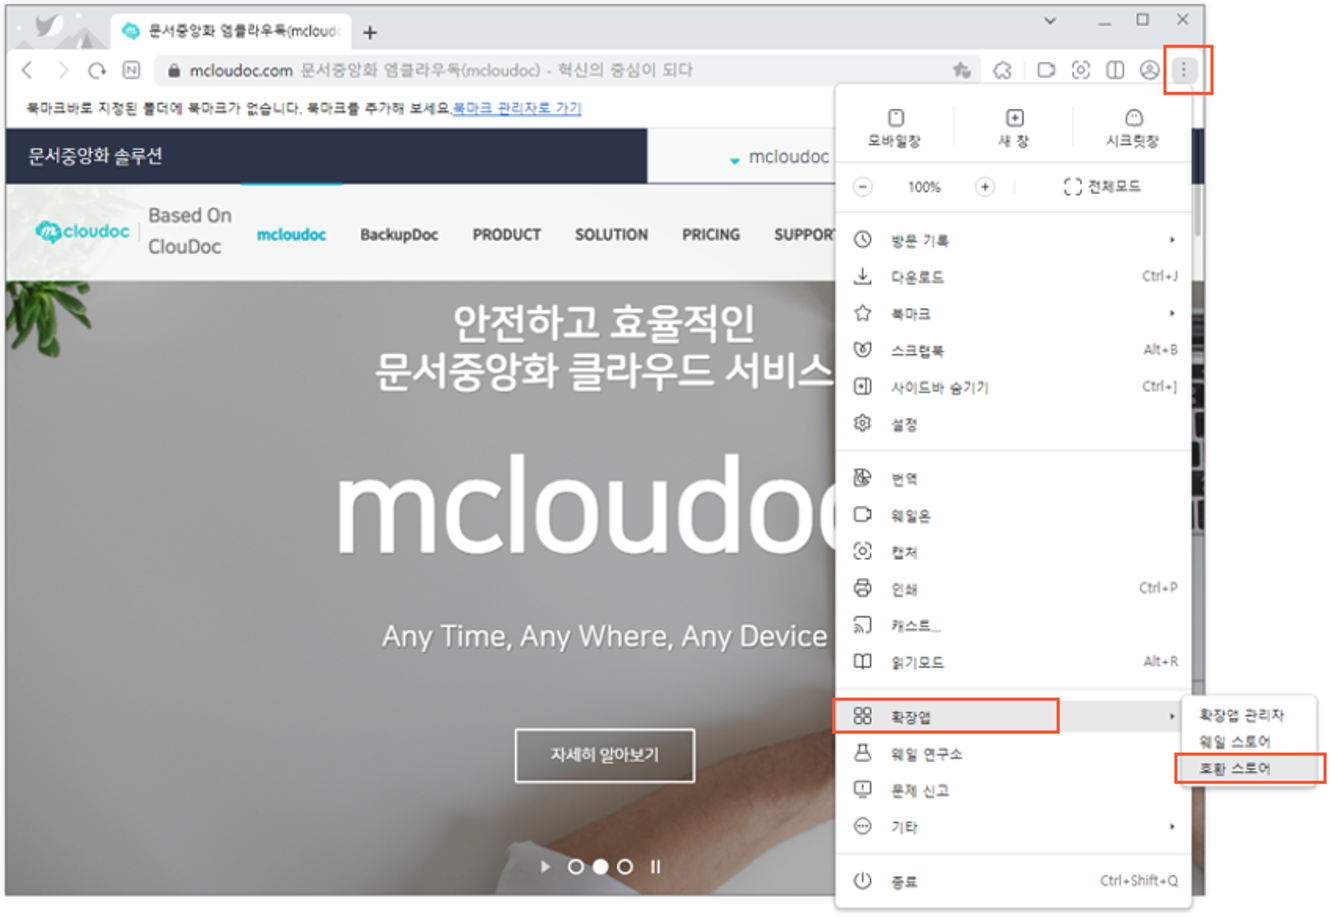Expand the 방문 기록 history submenu
Screen dimensions: 1335x918
click(x=1013, y=240)
